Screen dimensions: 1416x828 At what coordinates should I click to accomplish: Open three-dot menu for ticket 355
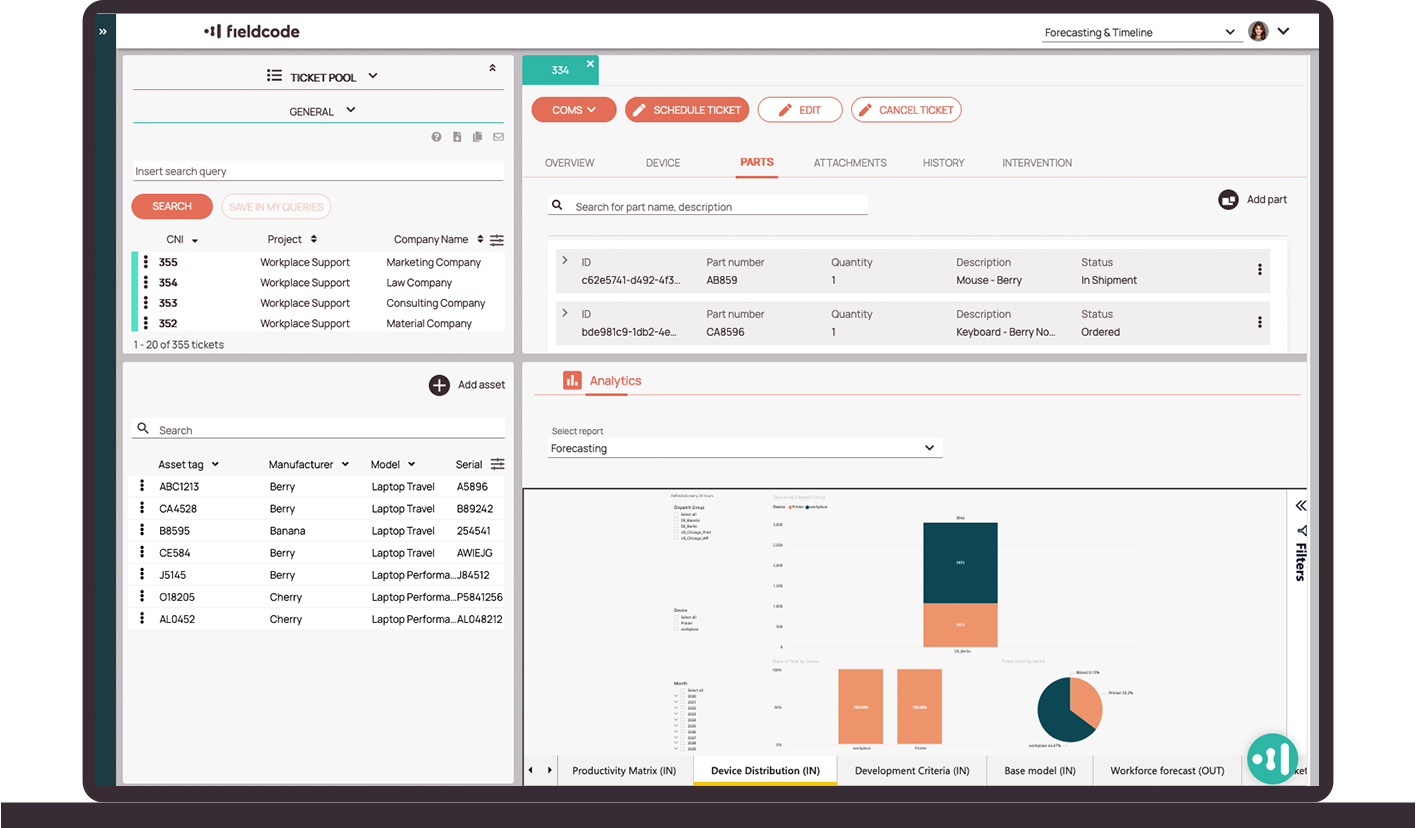point(146,262)
